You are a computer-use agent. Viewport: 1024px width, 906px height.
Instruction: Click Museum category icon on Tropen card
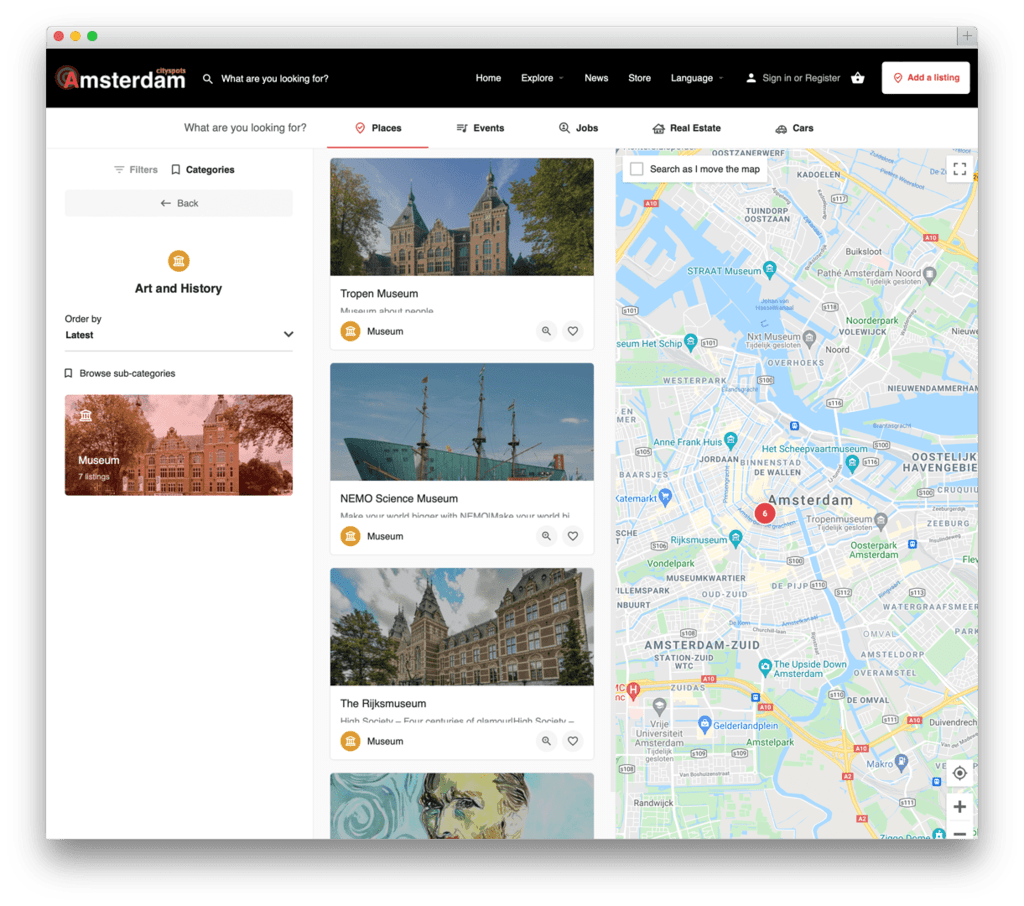pyautogui.click(x=351, y=331)
